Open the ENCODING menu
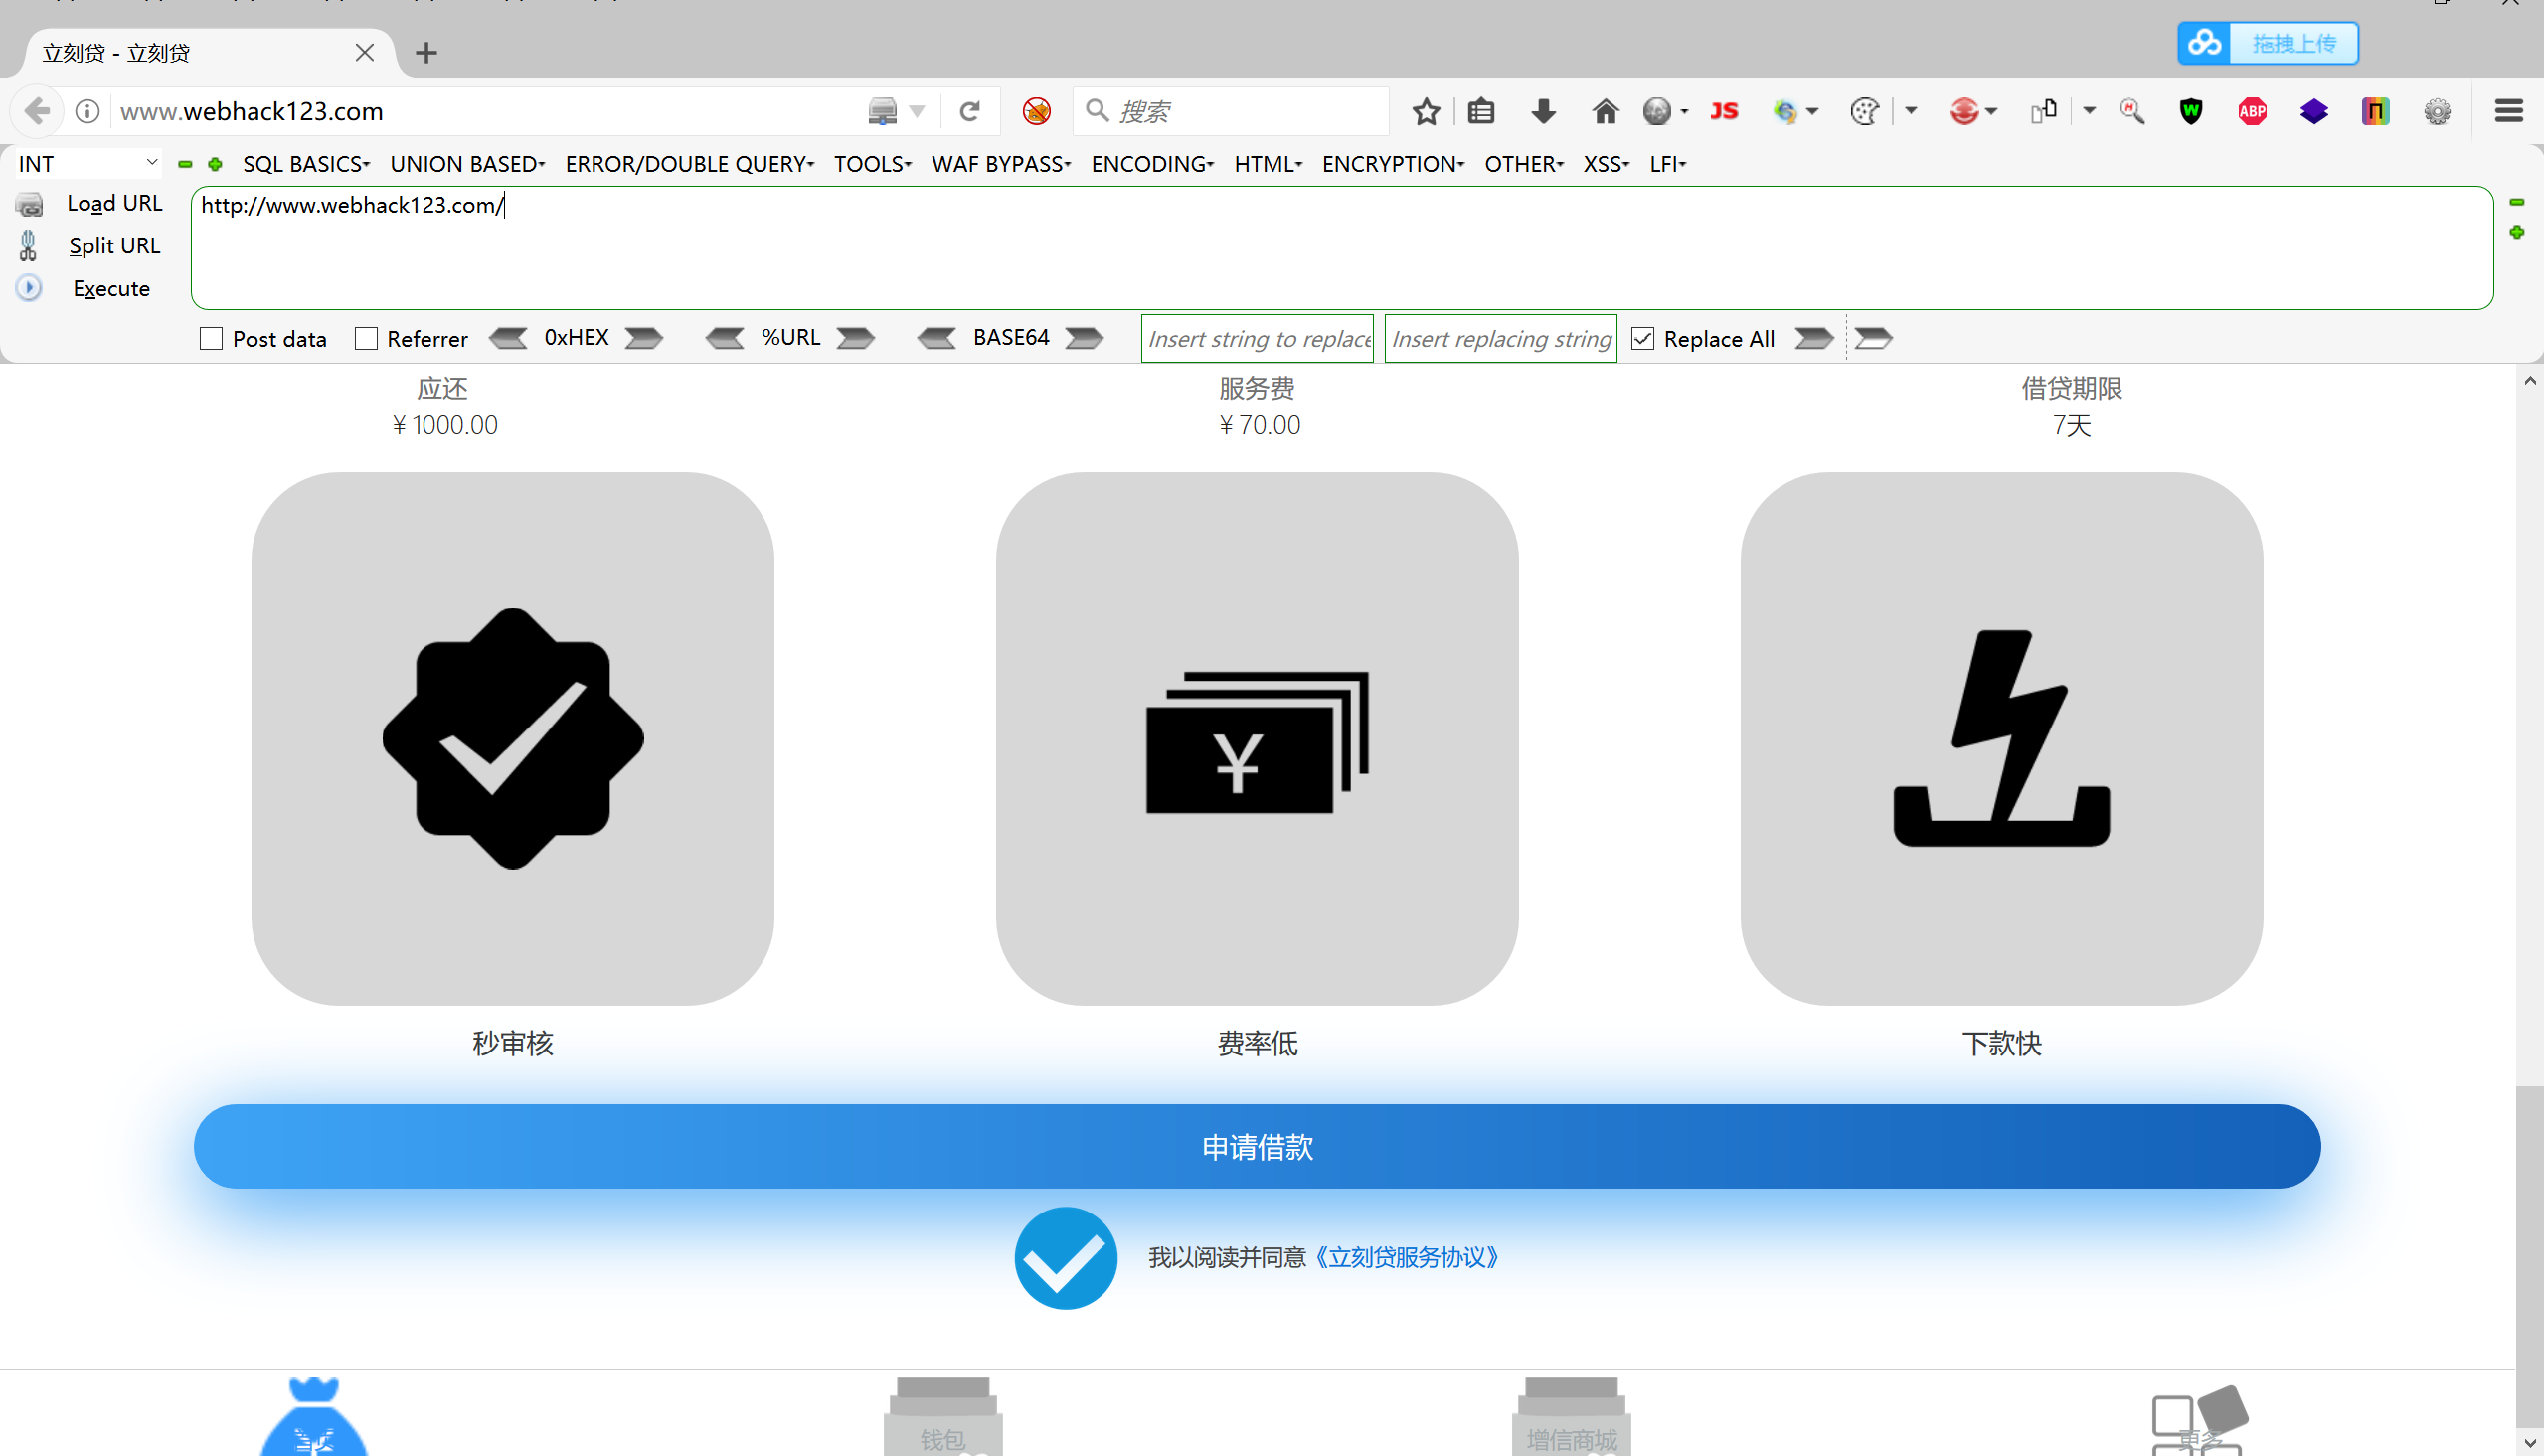This screenshot has width=2544, height=1456. pyautogui.click(x=1151, y=164)
